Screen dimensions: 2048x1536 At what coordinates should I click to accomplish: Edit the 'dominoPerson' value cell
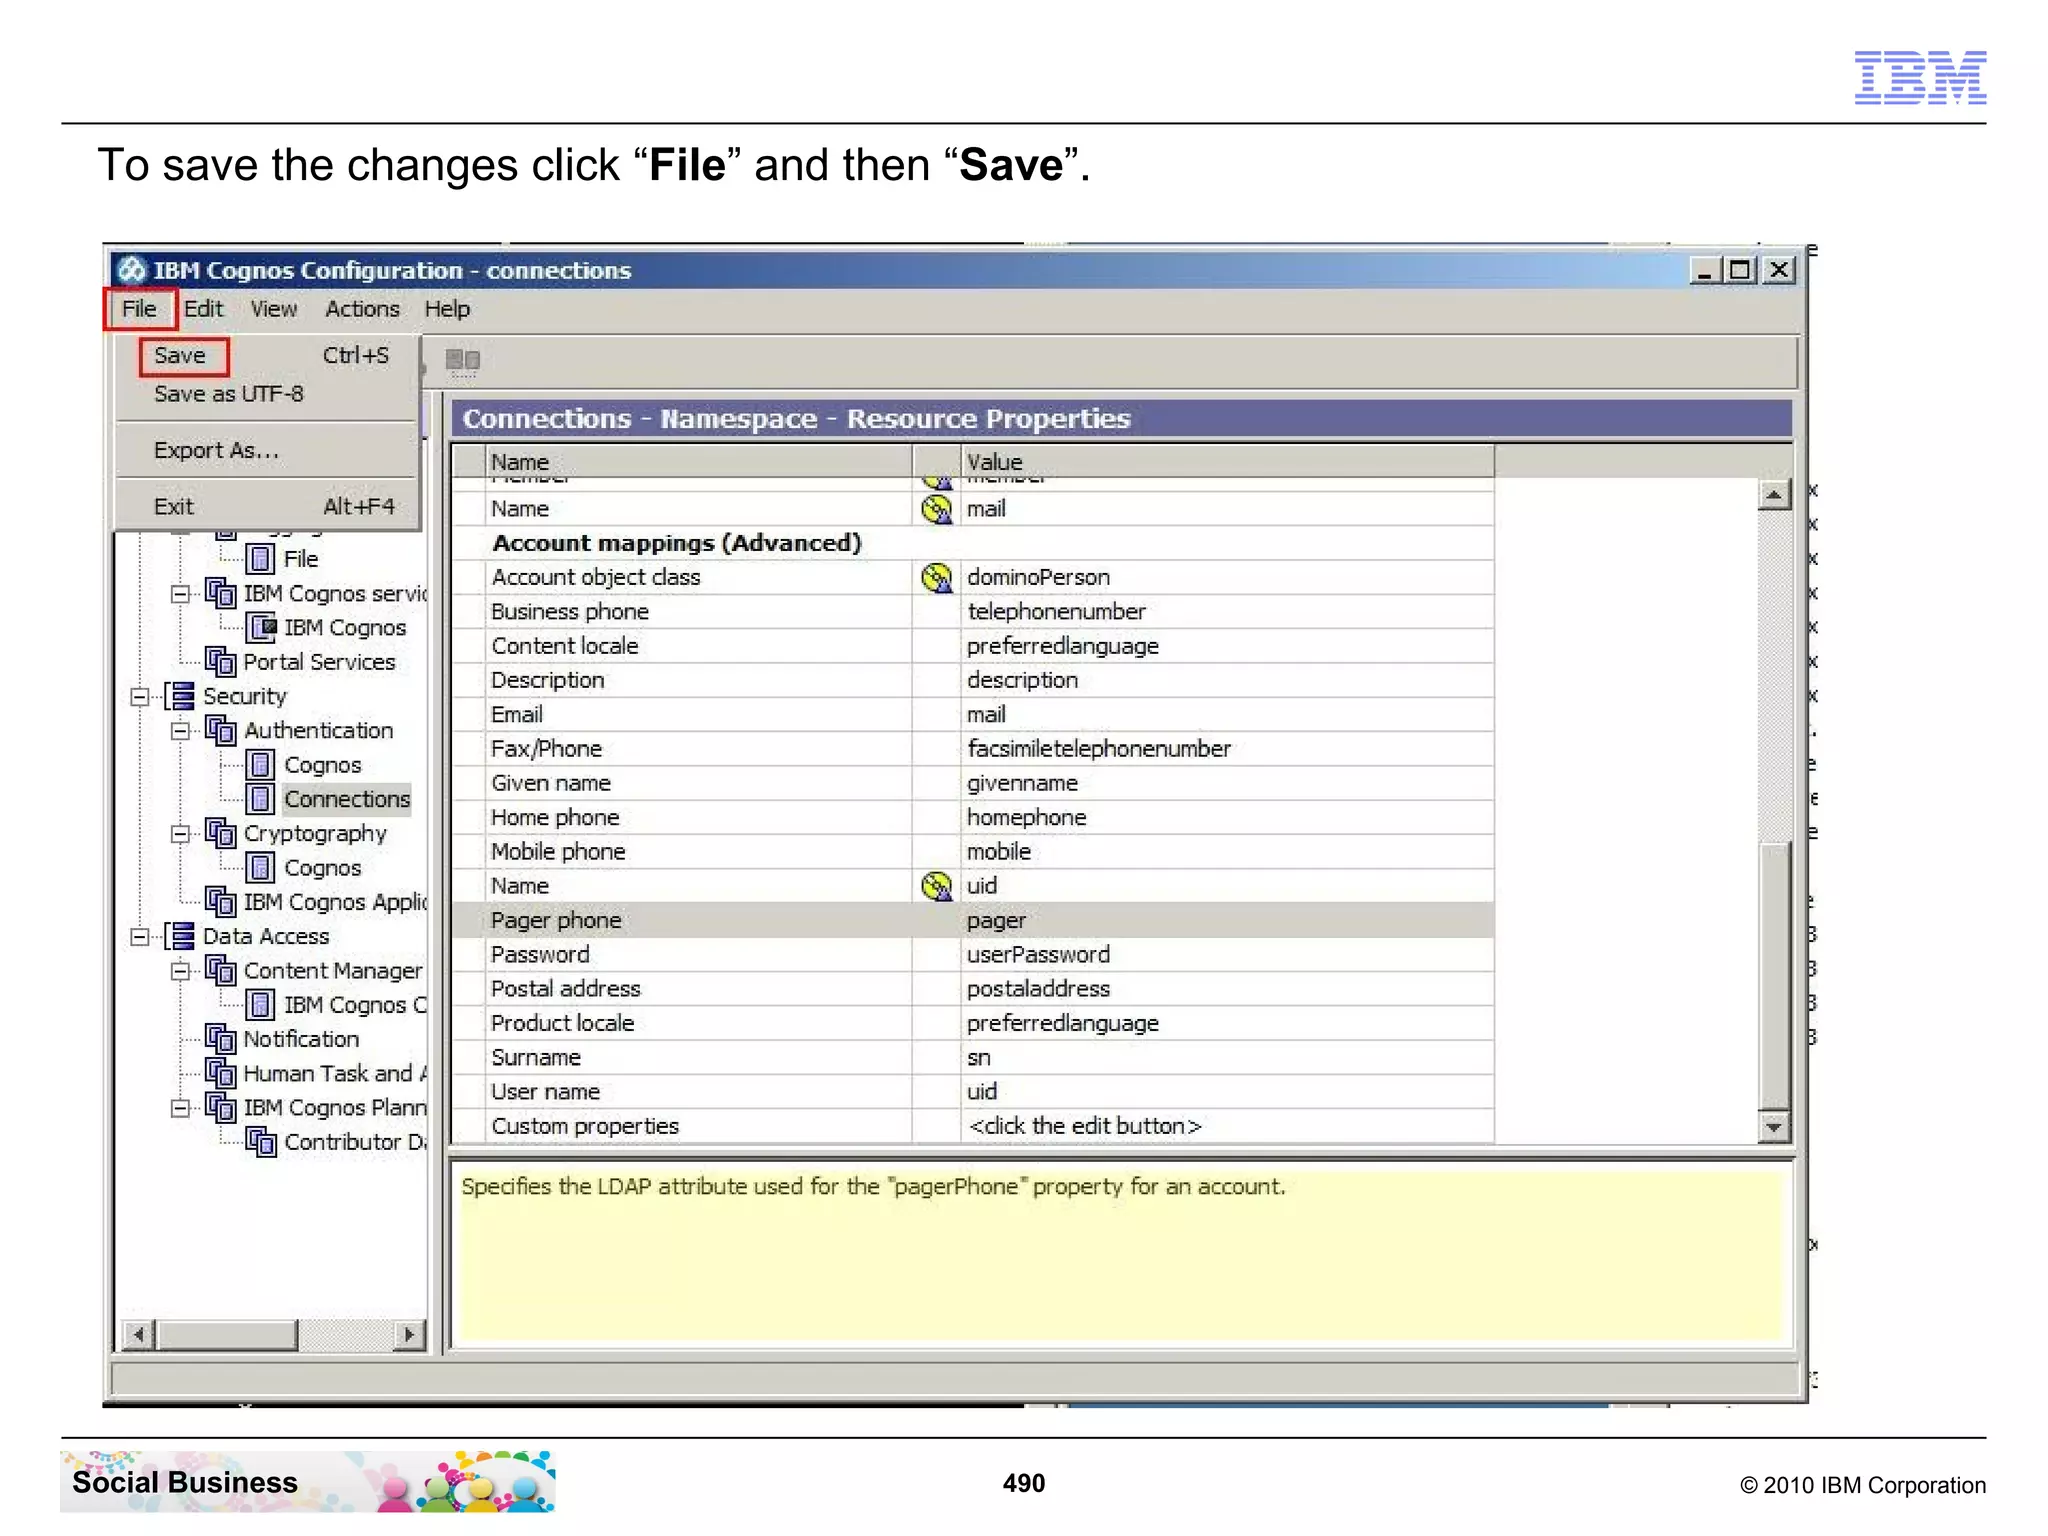(x=1227, y=578)
